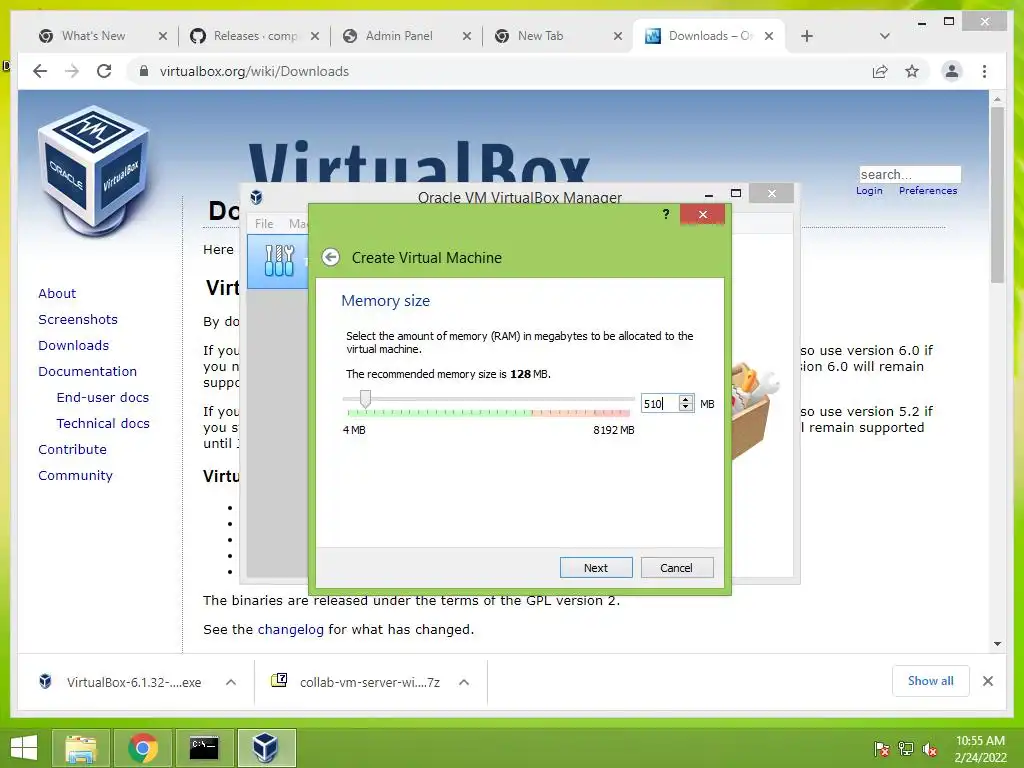Click the share page icon in Chrome toolbar
1024x768 pixels.
coord(880,71)
